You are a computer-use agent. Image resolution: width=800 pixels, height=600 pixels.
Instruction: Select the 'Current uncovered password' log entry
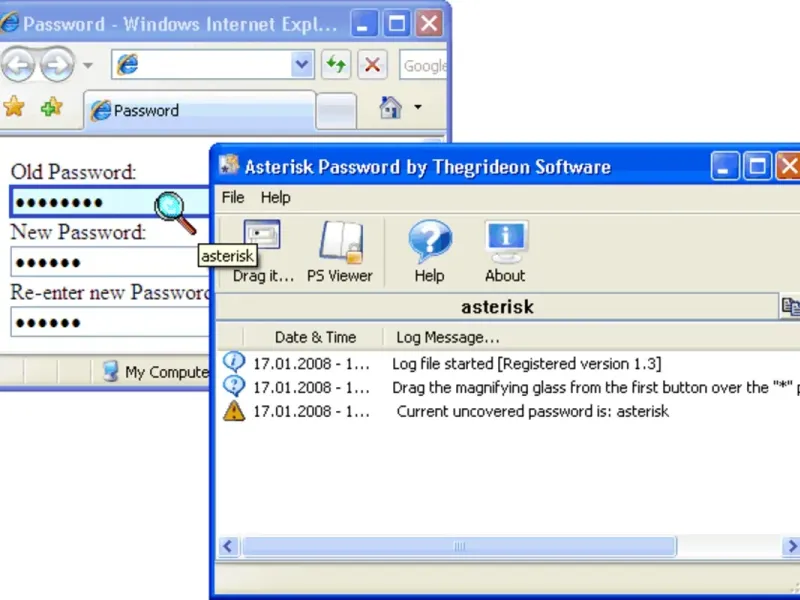(508, 411)
